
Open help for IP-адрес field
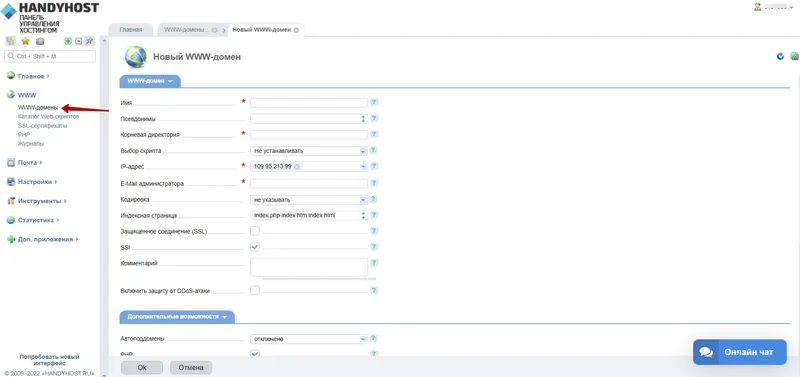[x=373, y=166]
